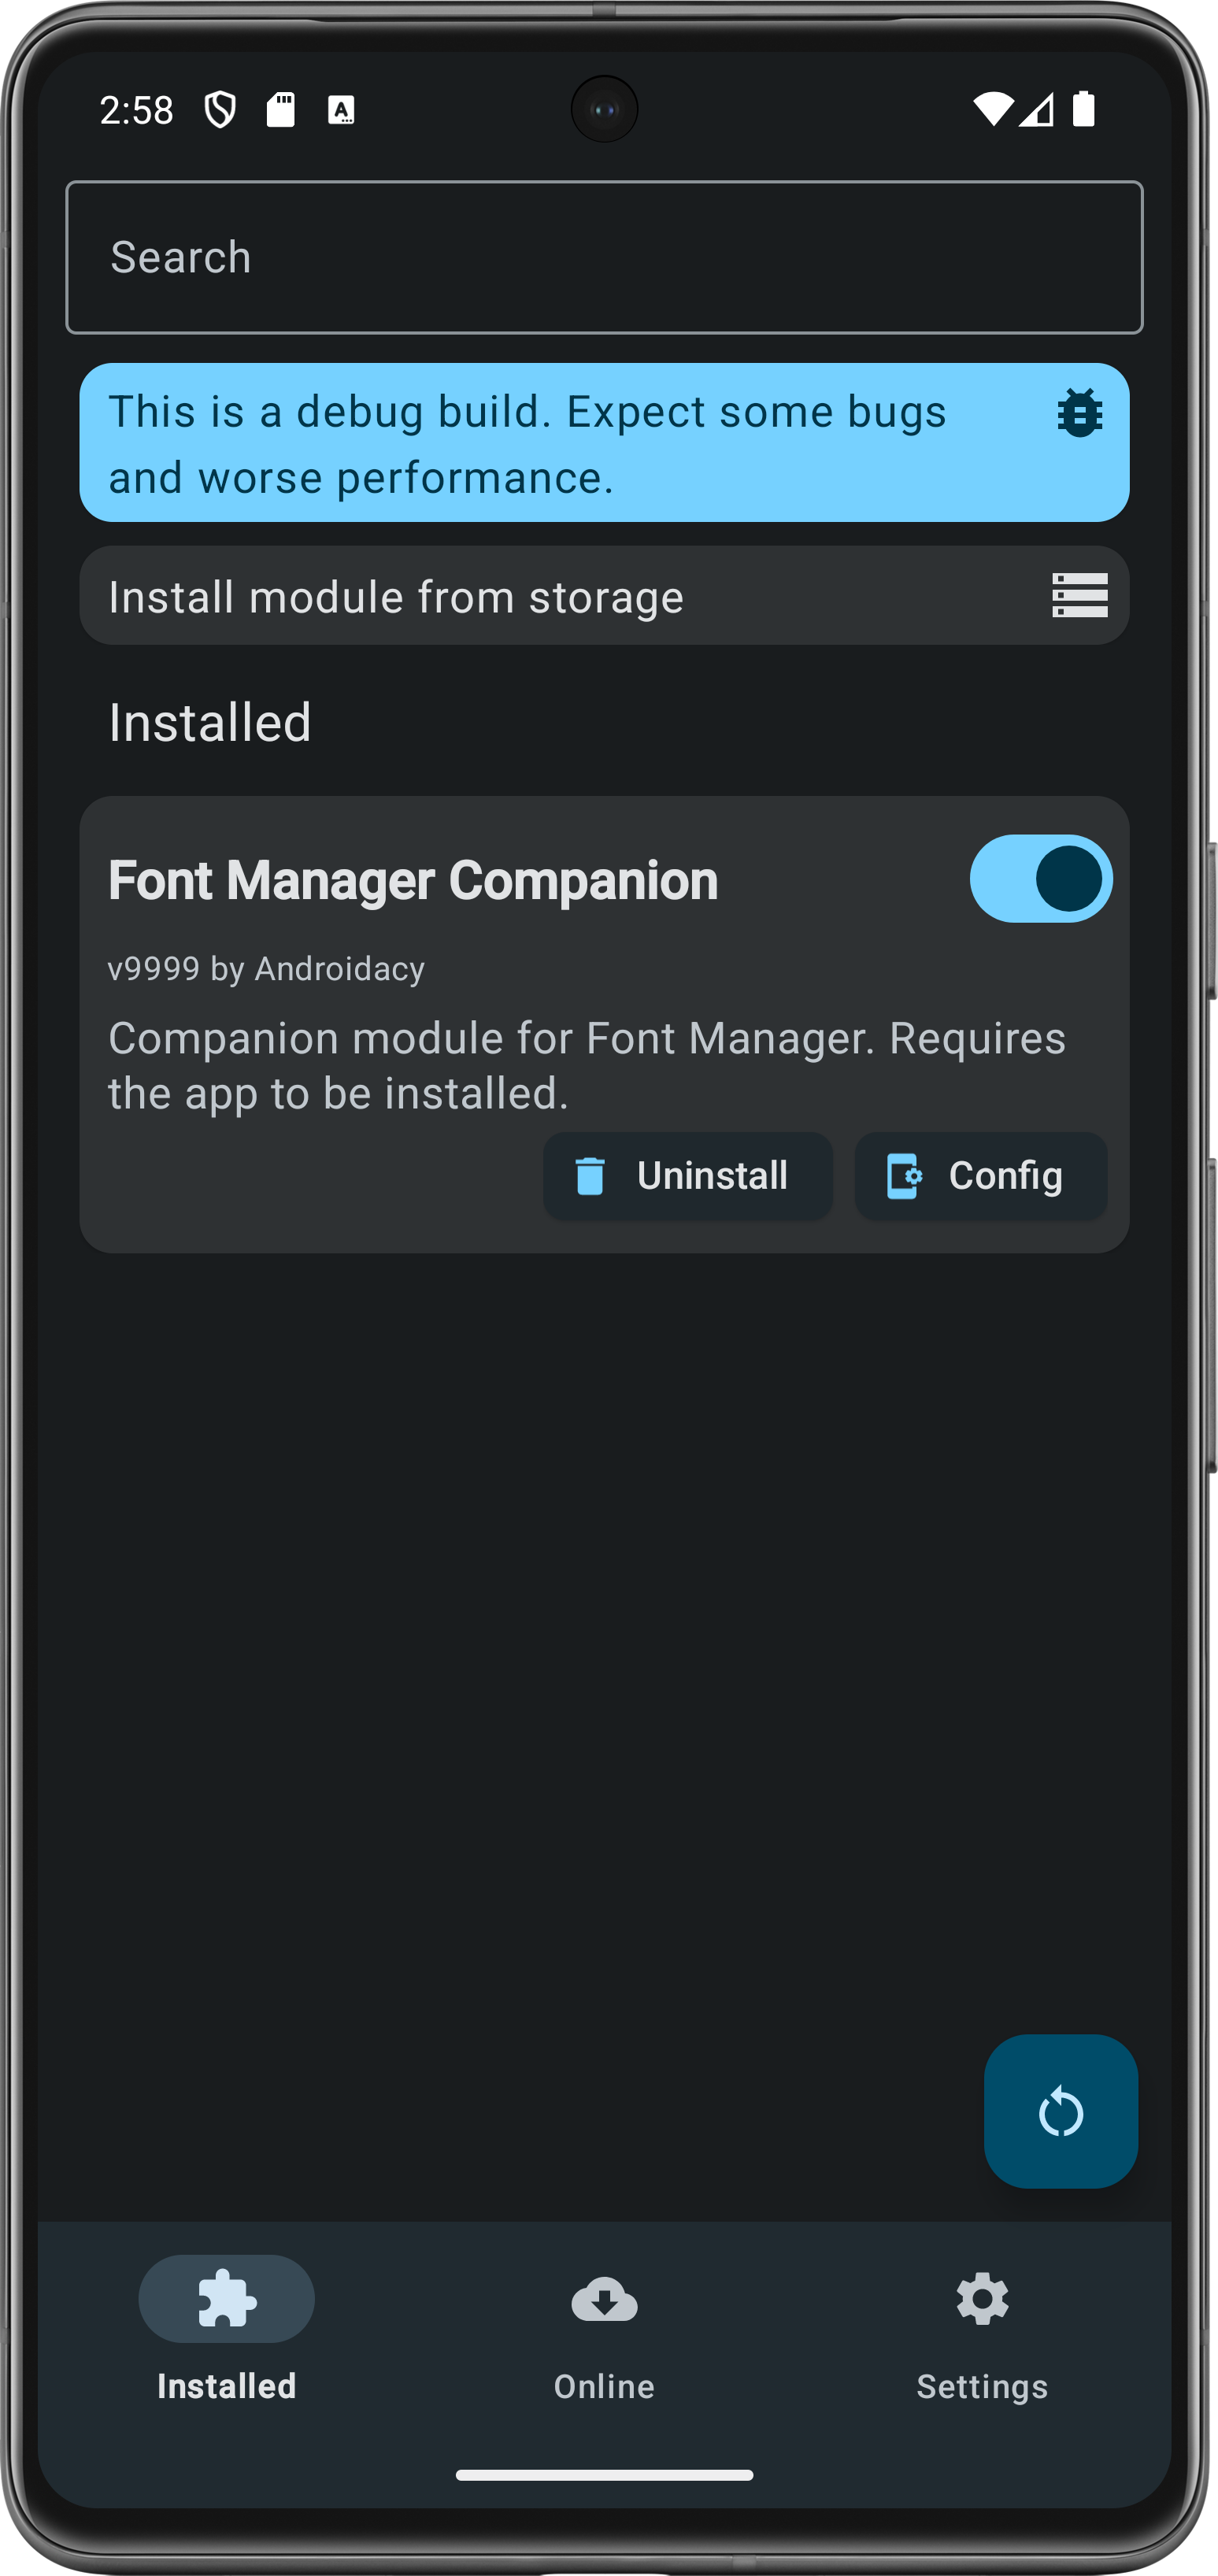Switch to the Online tab label

[x=604, y=2386]
